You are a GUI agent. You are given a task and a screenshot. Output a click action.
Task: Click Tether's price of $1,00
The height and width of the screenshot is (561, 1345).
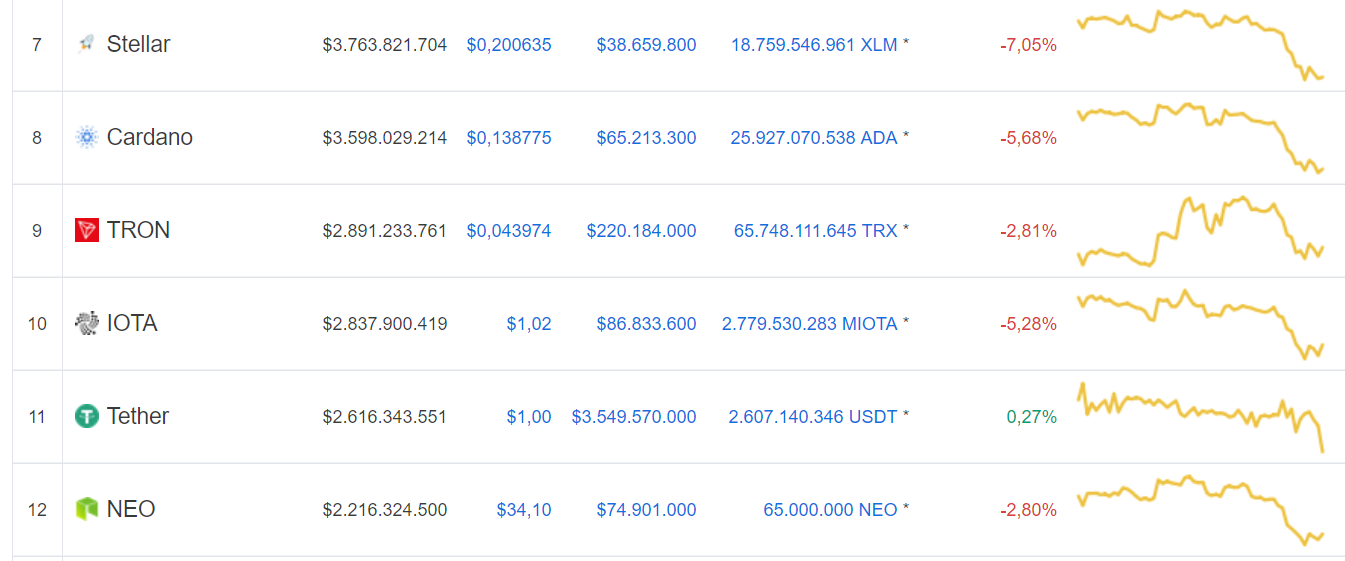pyautogui.click(x=528, y=416)
